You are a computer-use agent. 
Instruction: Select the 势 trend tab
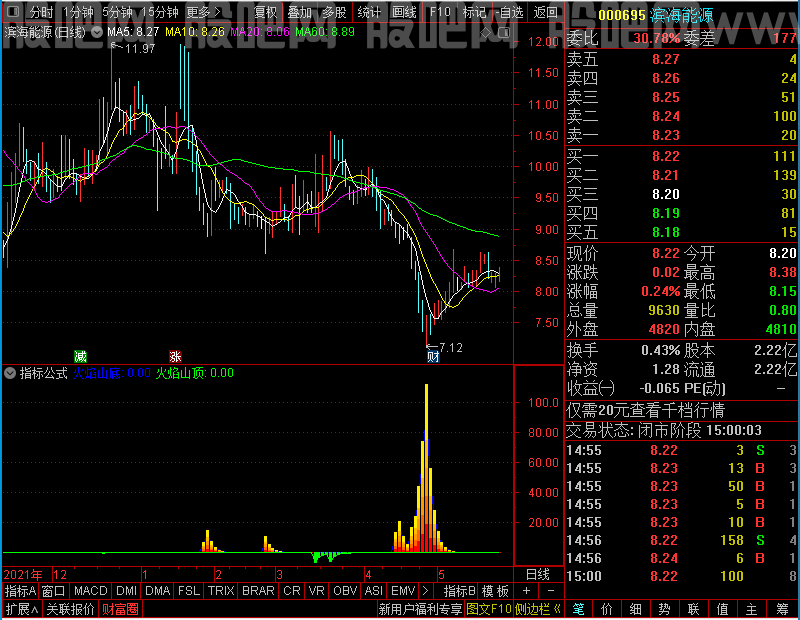664,609
